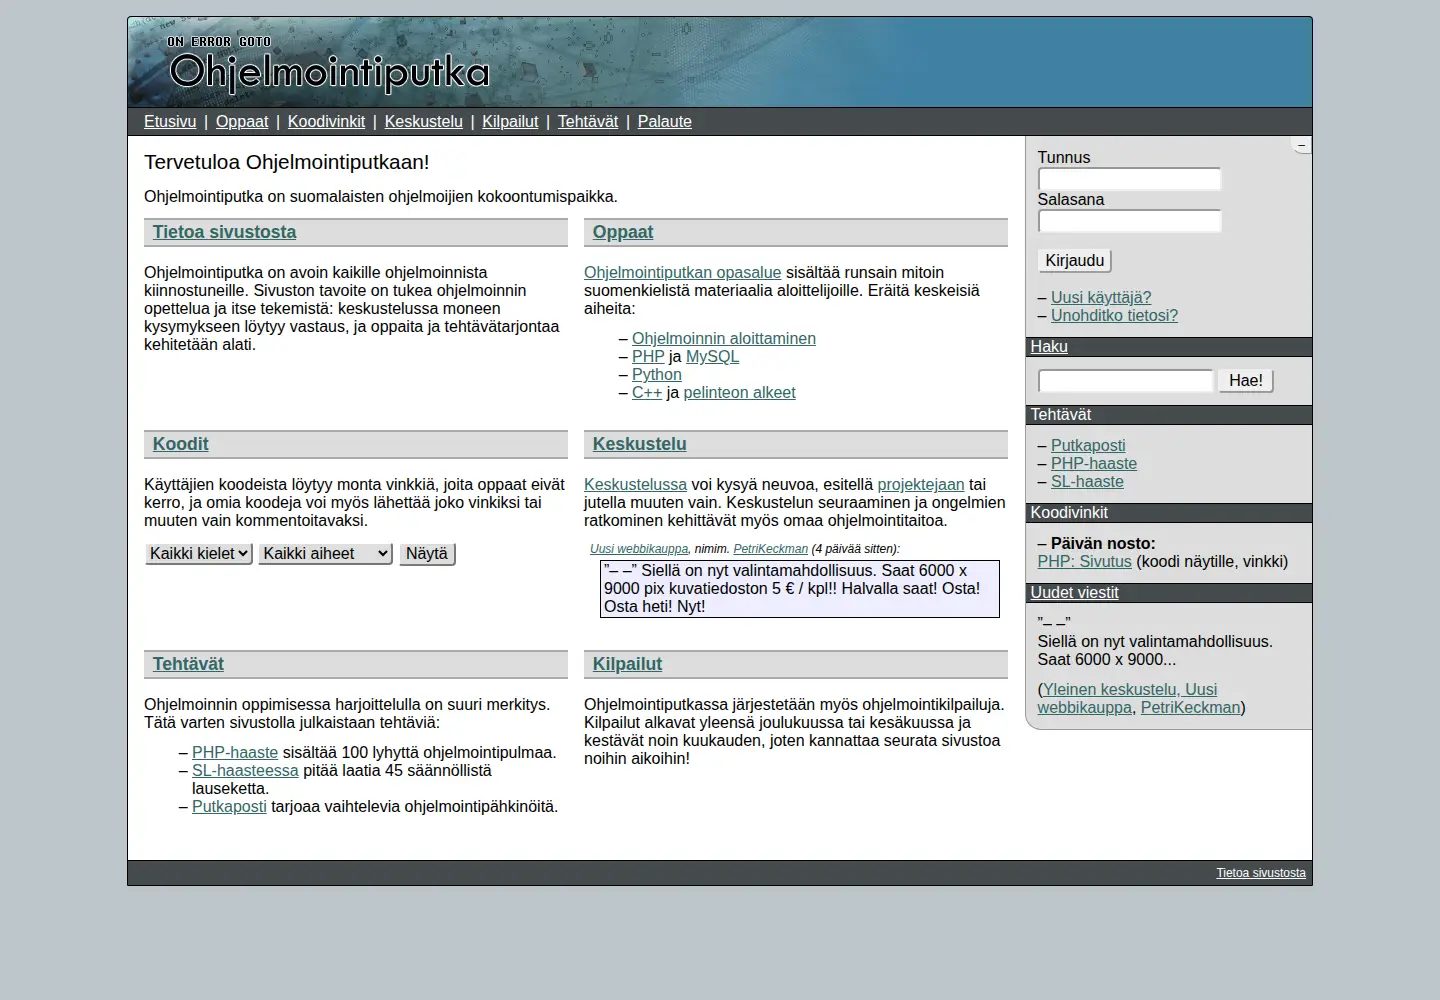The width and height of the screenshot is (1440, 1000).
Task: Follow the MySQL guide link
Action: 712,356
